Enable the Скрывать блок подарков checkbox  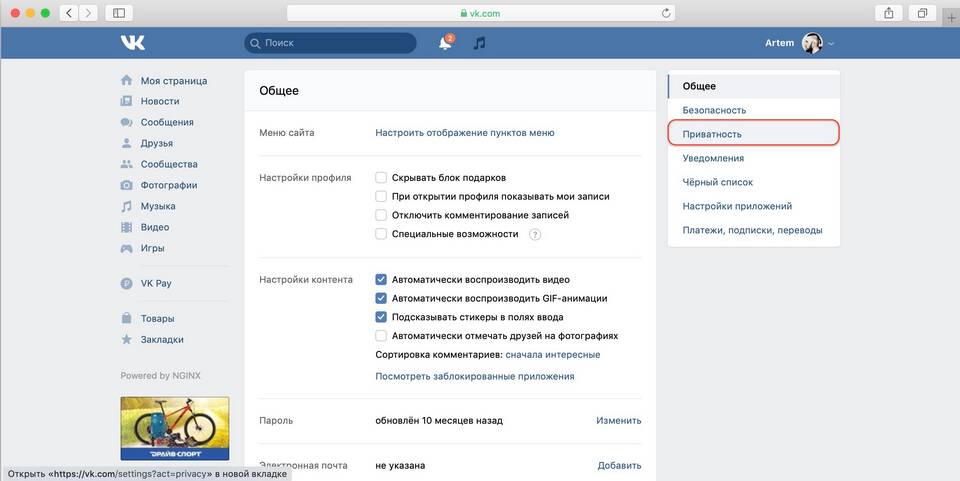(381, 177)
